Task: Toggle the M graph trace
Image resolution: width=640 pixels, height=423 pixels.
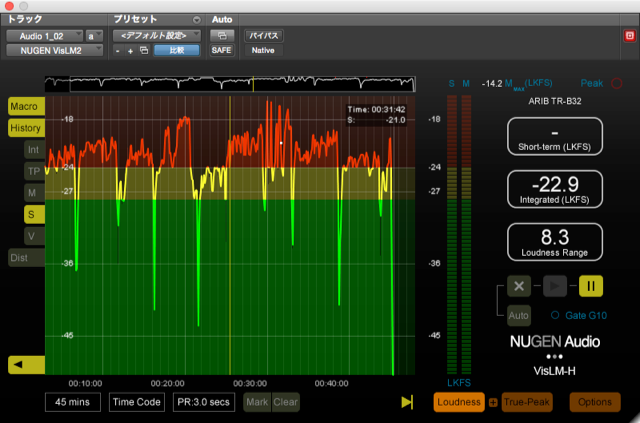Action: point(34,193)
